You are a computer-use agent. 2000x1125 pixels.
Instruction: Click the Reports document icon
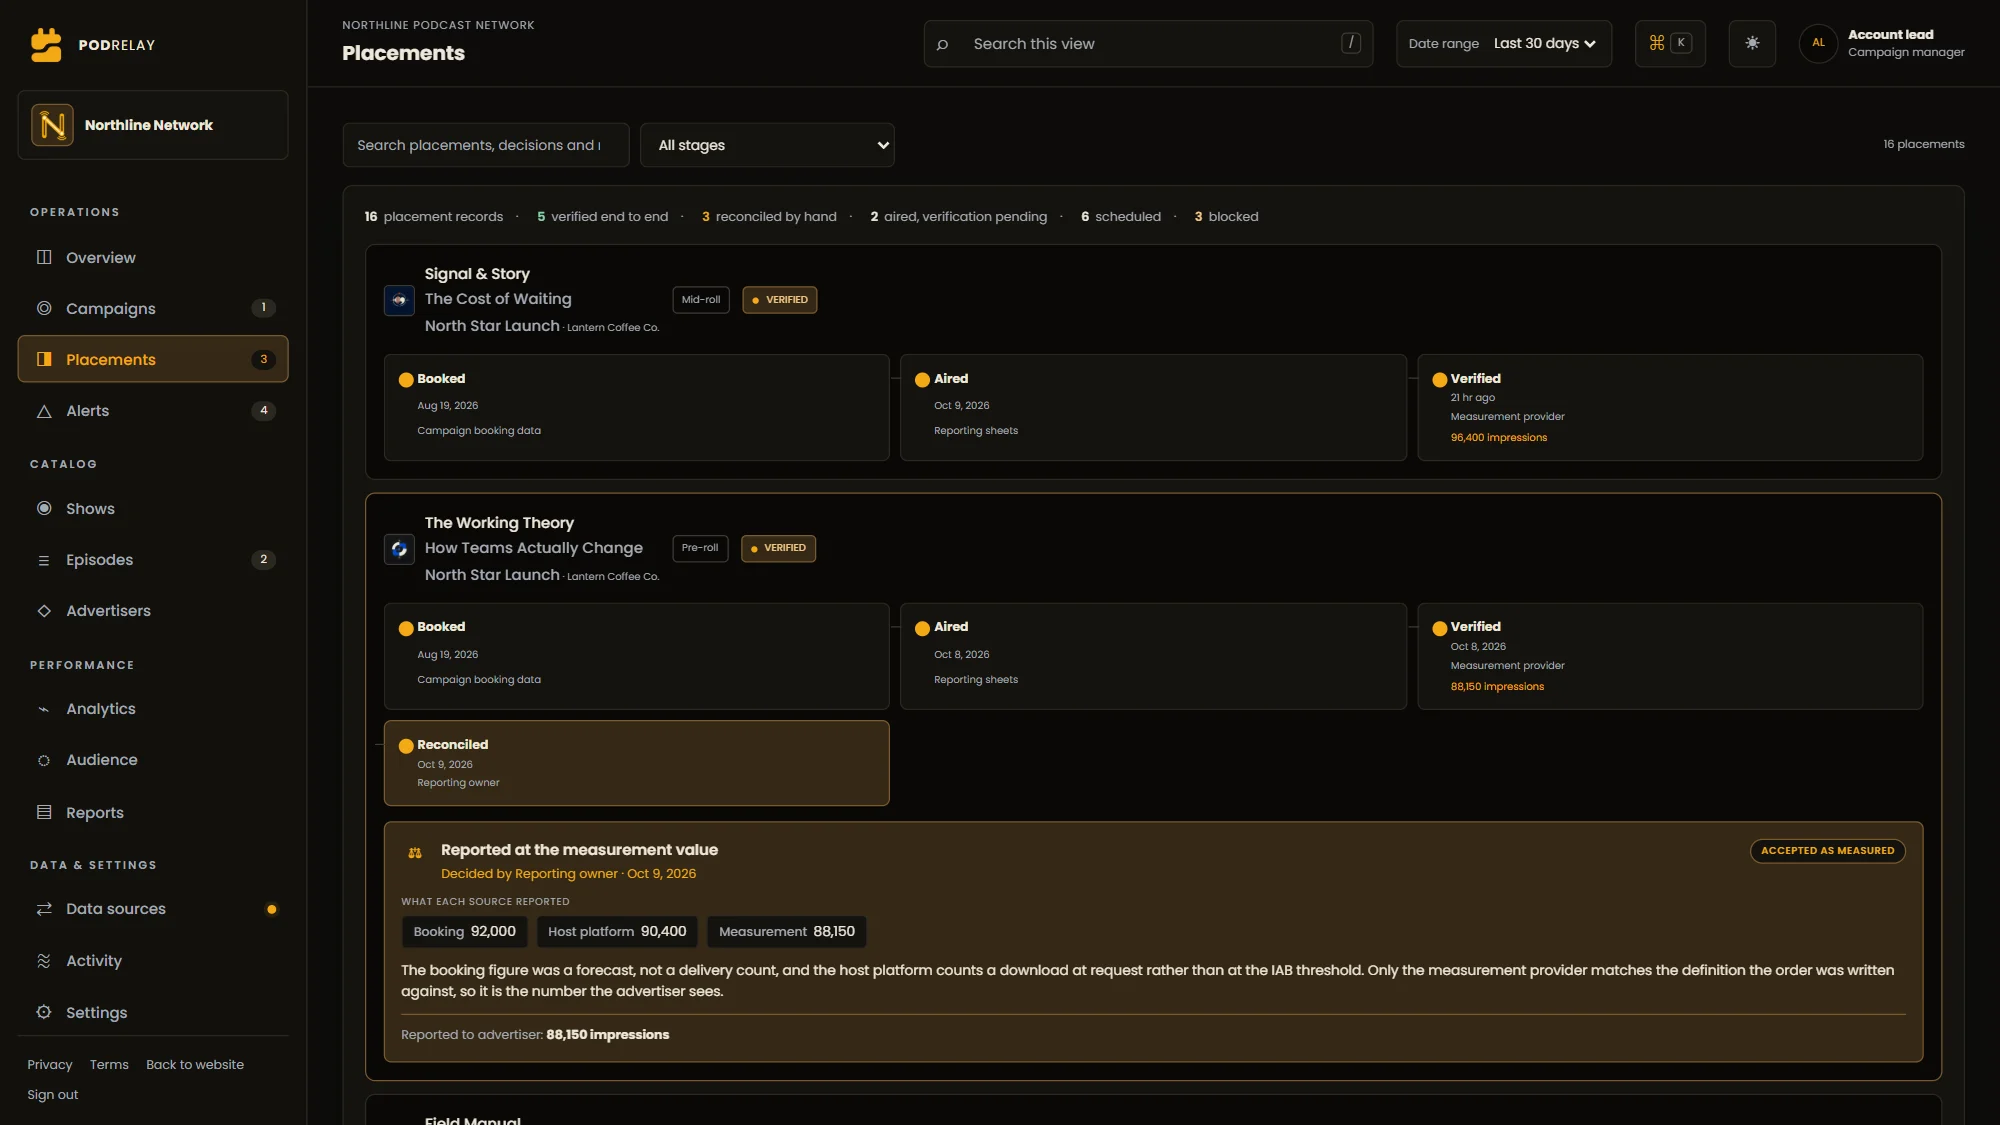tap(44, 812)
